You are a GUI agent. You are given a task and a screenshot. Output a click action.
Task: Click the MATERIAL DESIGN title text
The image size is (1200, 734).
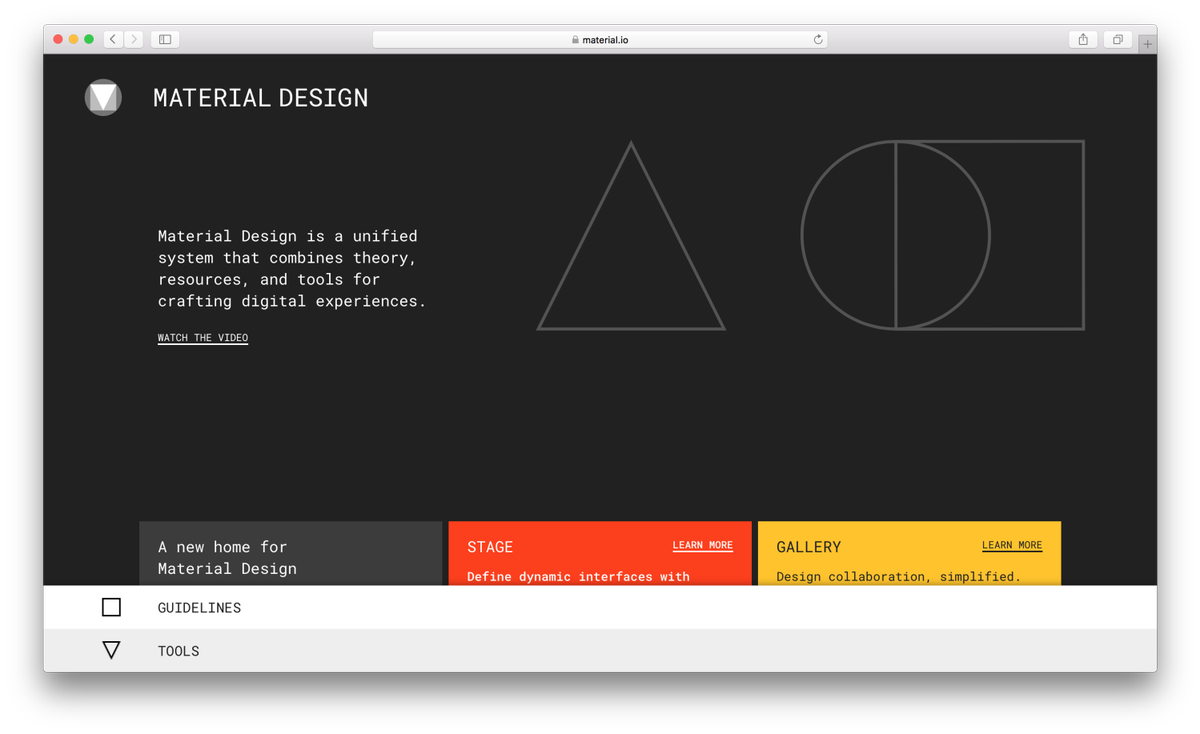click(261, 97)
